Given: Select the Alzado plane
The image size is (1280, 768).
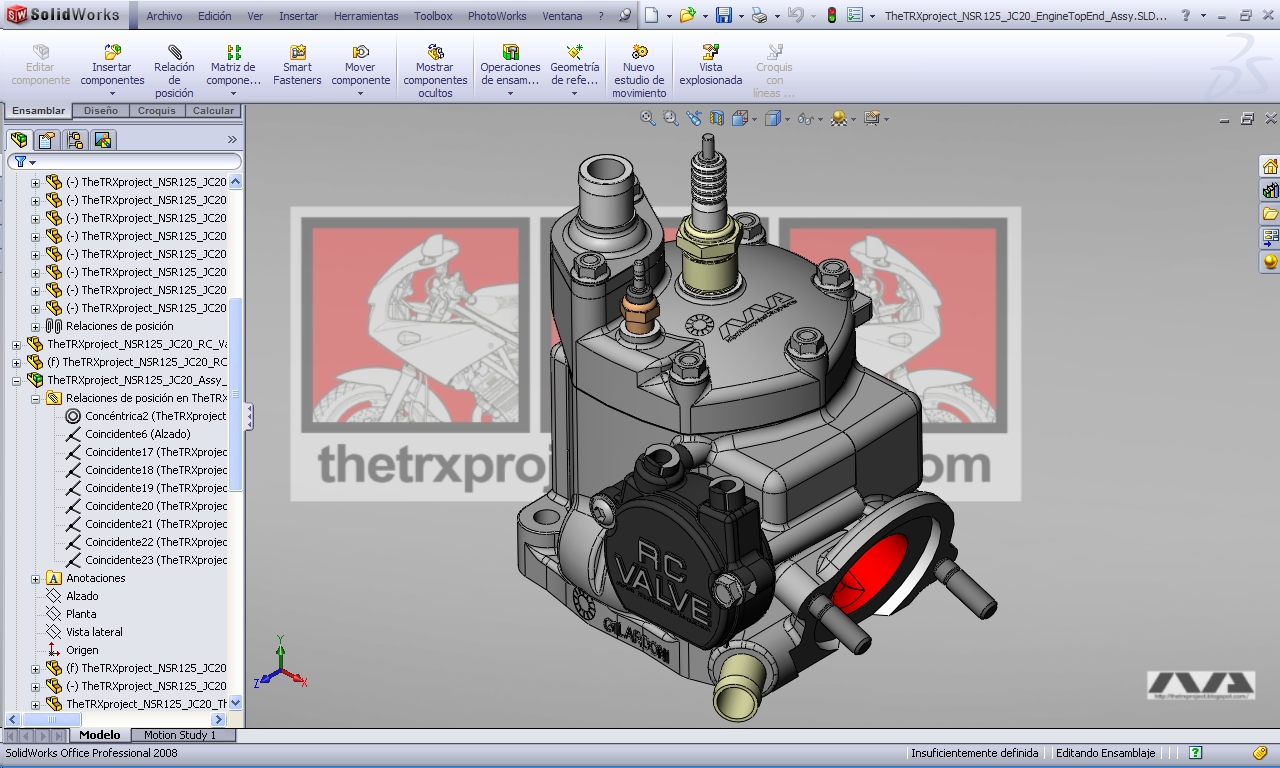Looking at the screenshot, I should 72,596.
